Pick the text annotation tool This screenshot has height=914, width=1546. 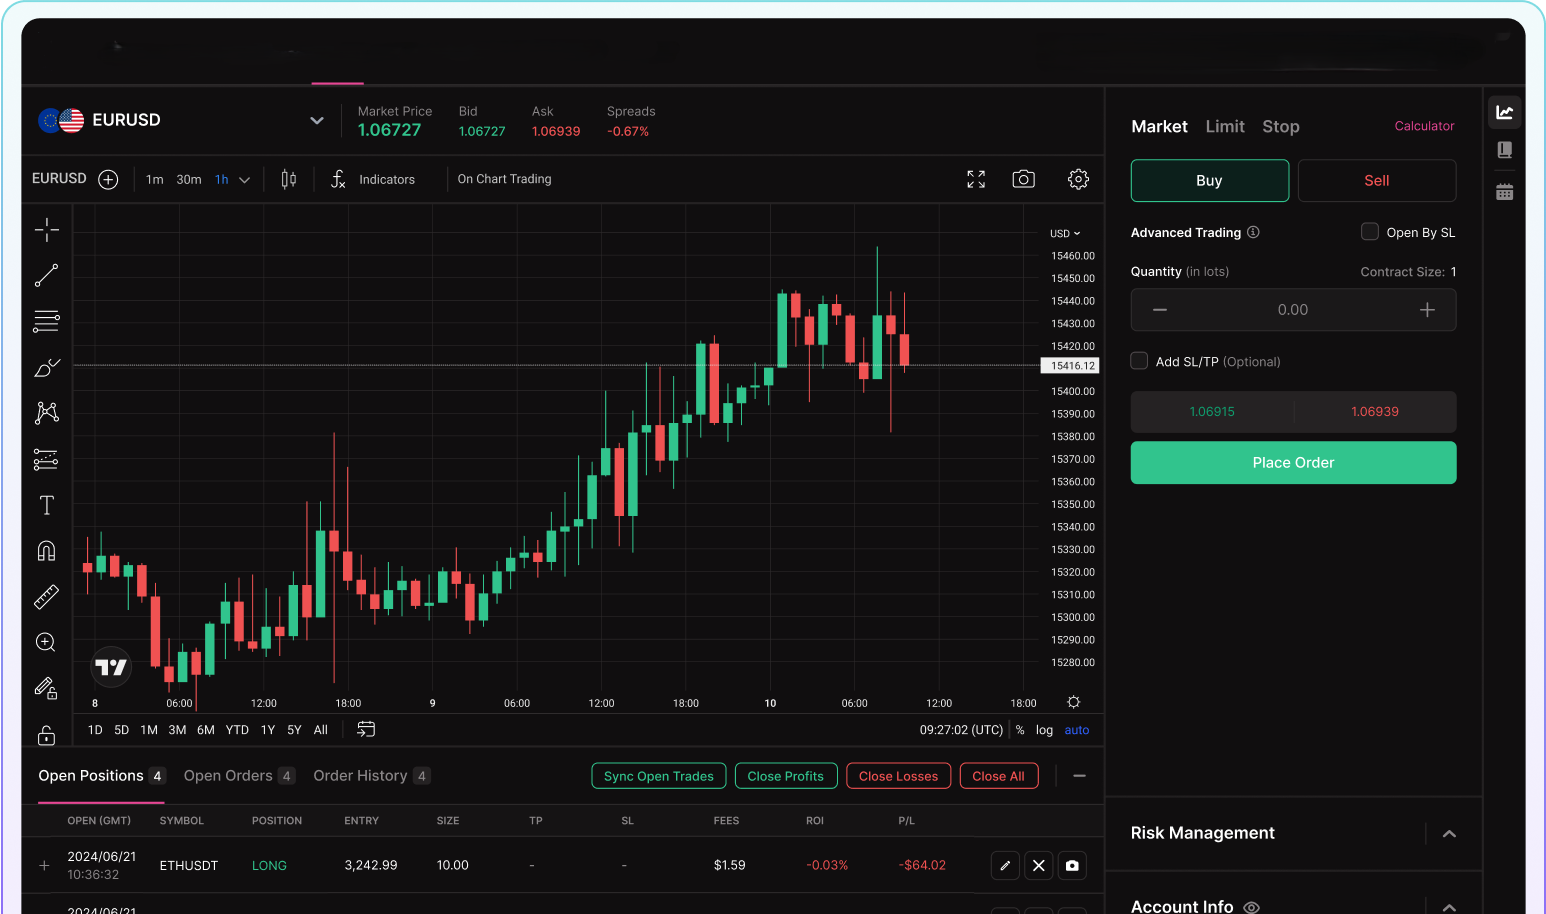pyautogui.click(x=46, y=505)
